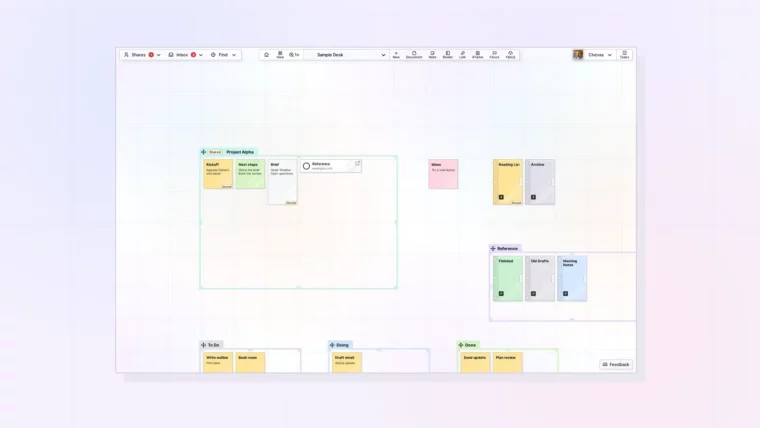The image size is (760, 428).
Task: Open the Finished binder
Action: 507,279
